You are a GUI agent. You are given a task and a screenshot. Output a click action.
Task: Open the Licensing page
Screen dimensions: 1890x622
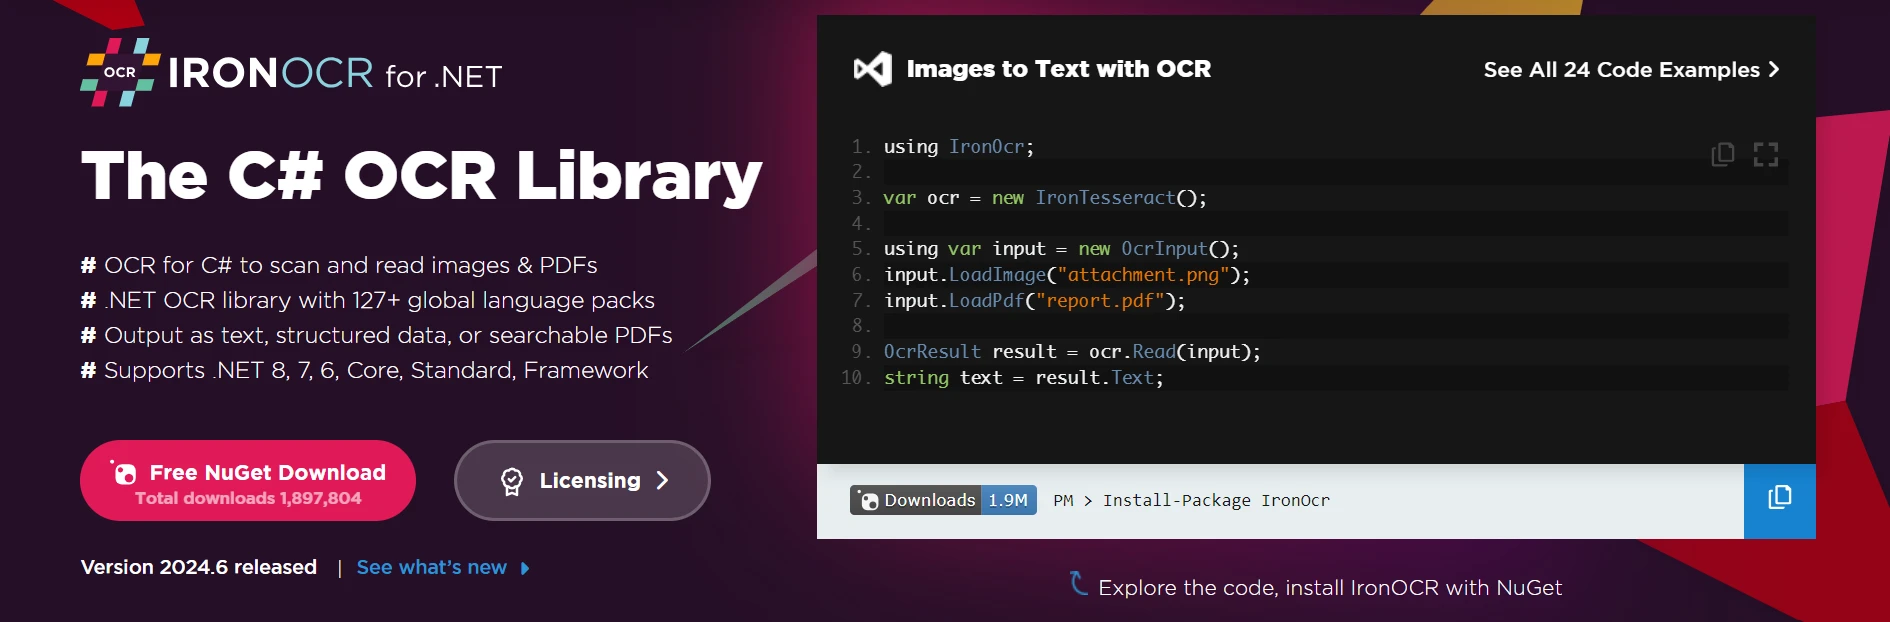(582, 481)
